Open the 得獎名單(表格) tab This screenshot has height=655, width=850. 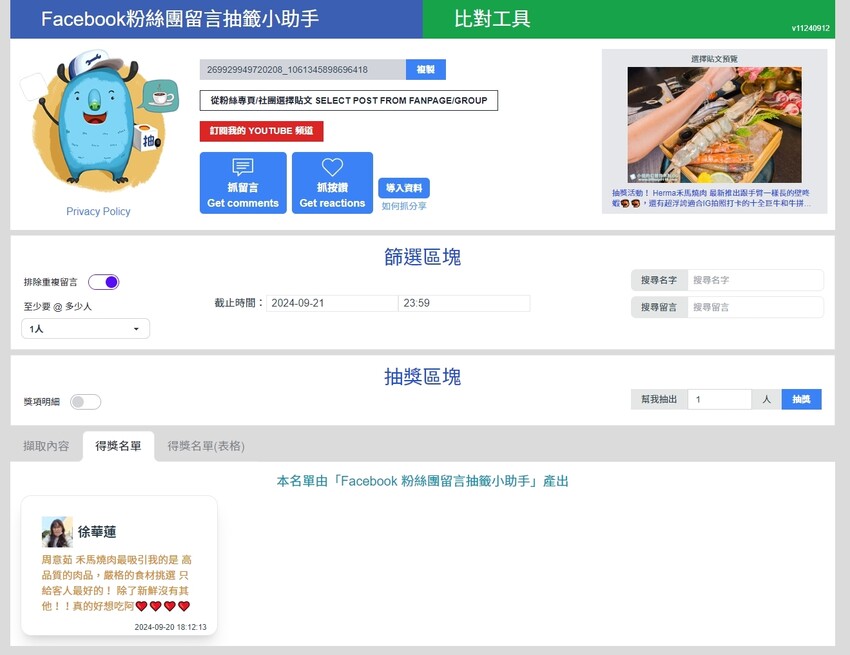(x=206, y=446)
